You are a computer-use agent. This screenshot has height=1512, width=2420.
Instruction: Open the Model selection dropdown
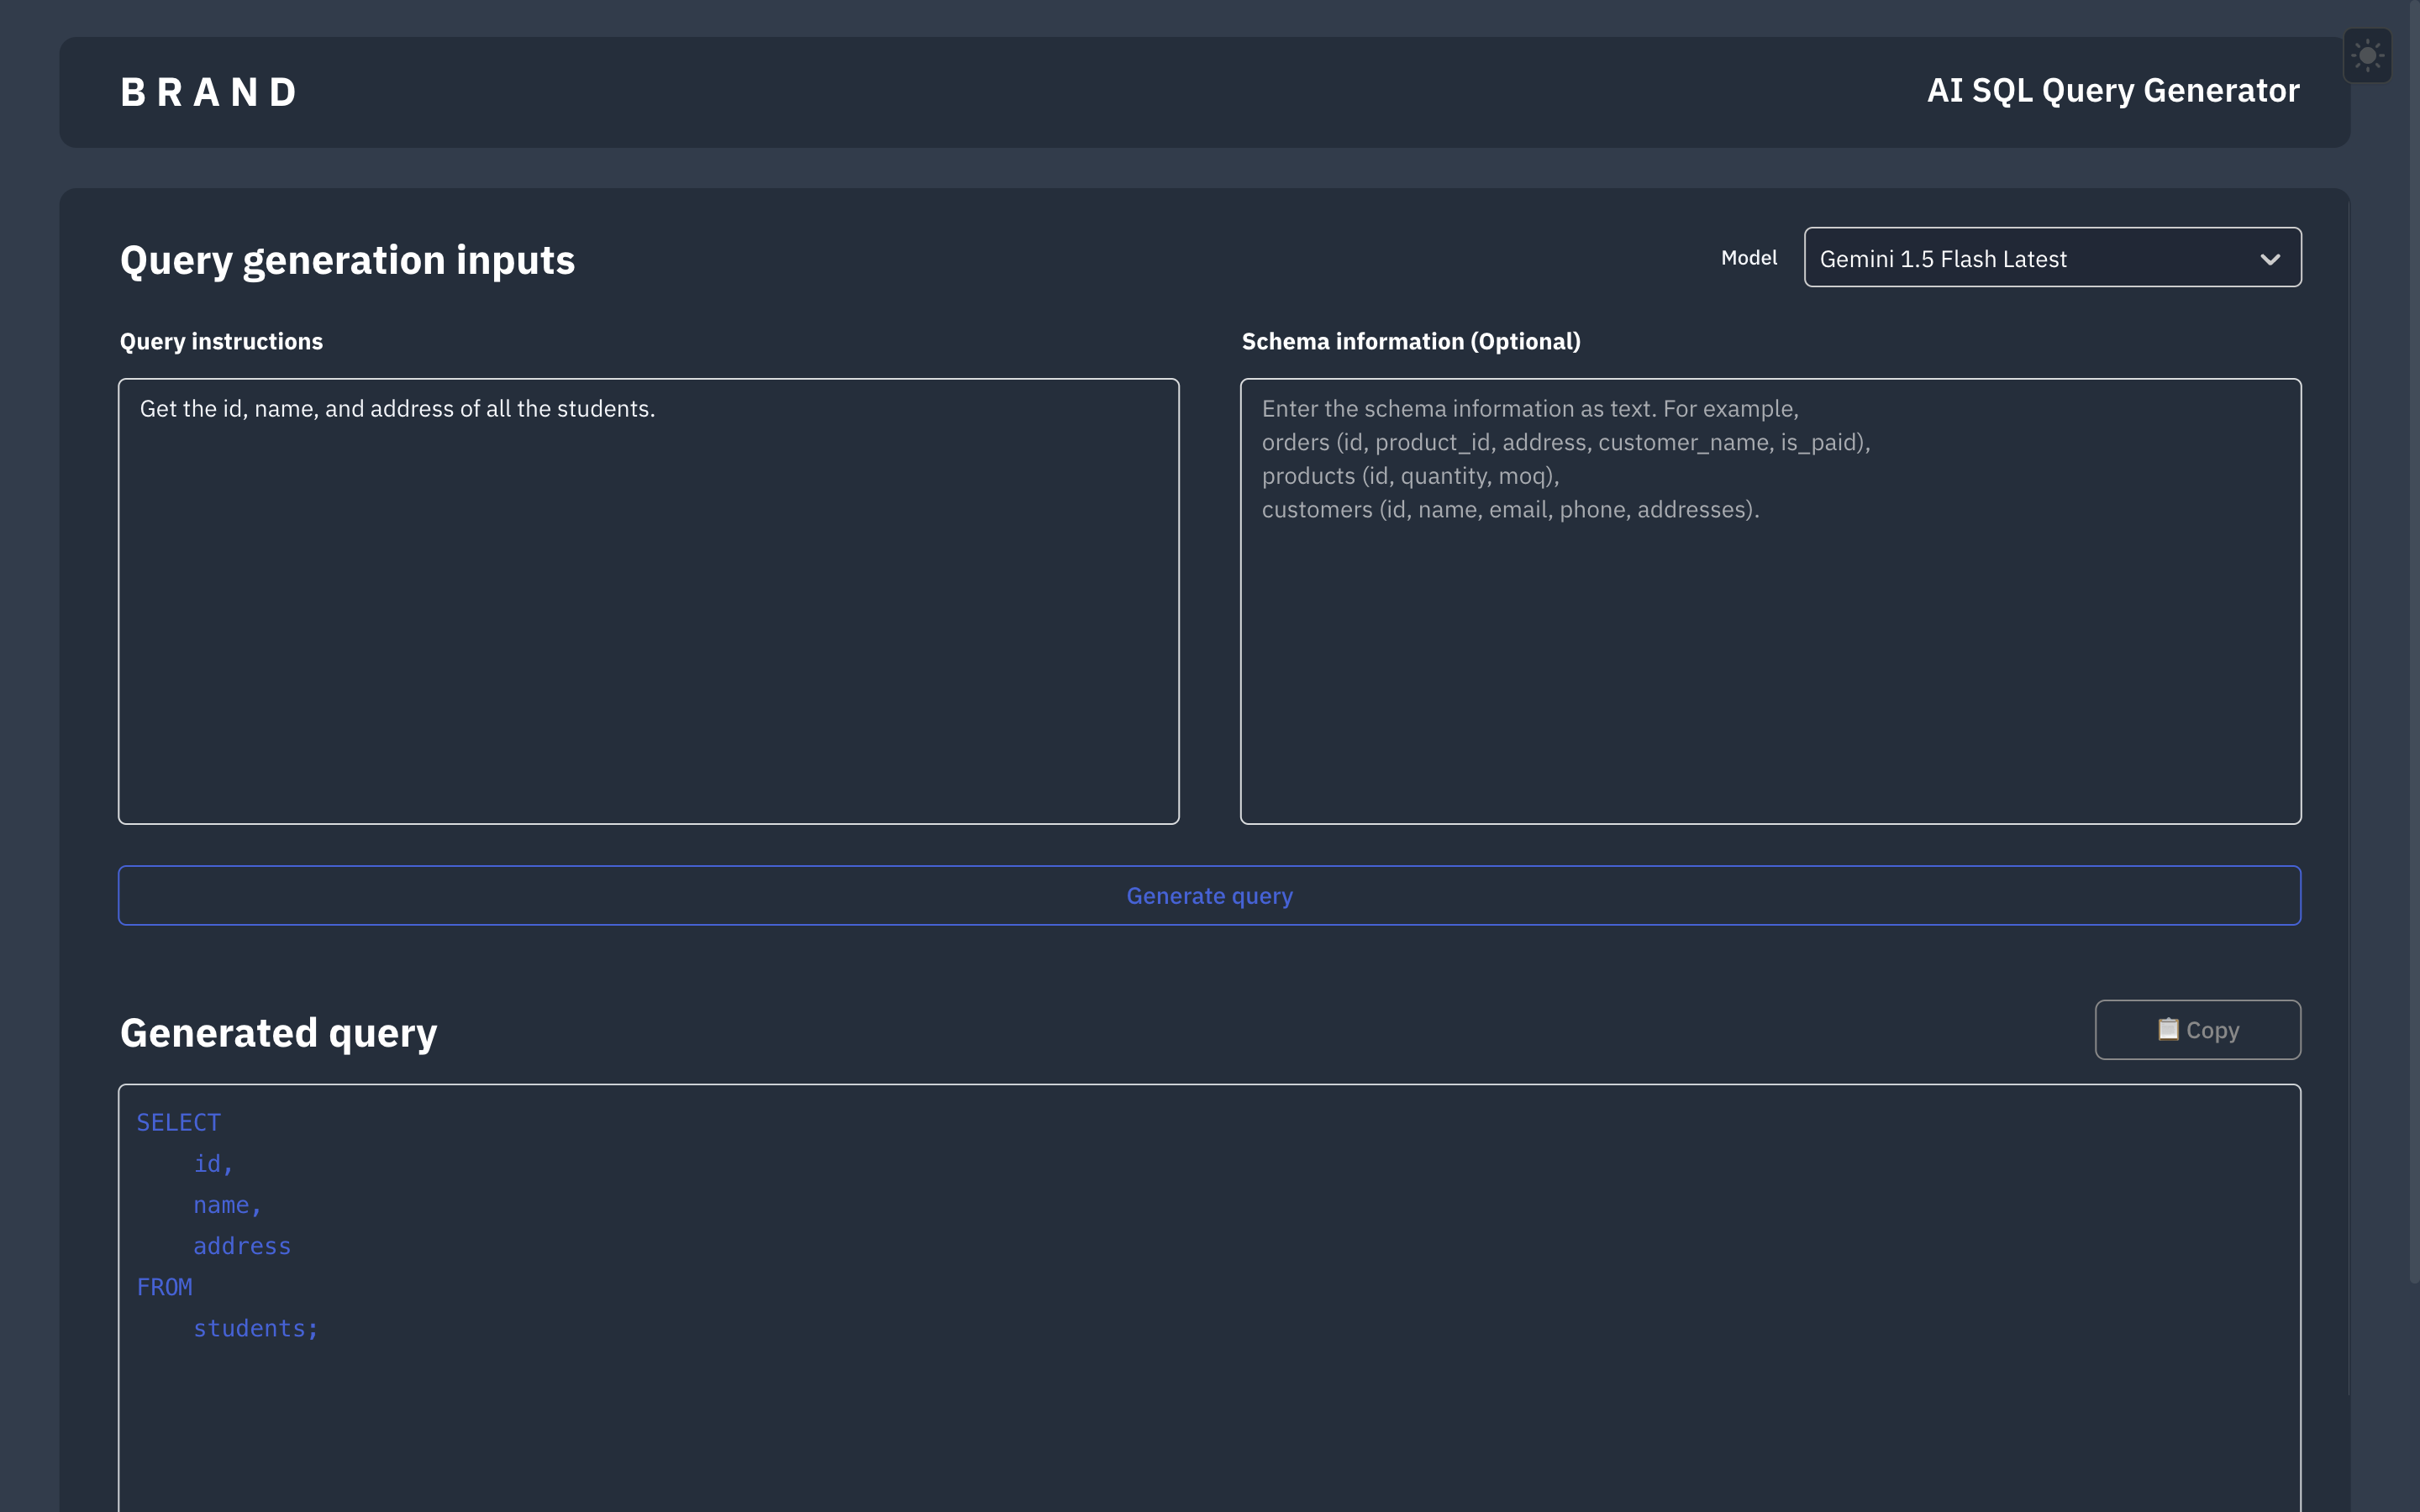pos(2051,258)
